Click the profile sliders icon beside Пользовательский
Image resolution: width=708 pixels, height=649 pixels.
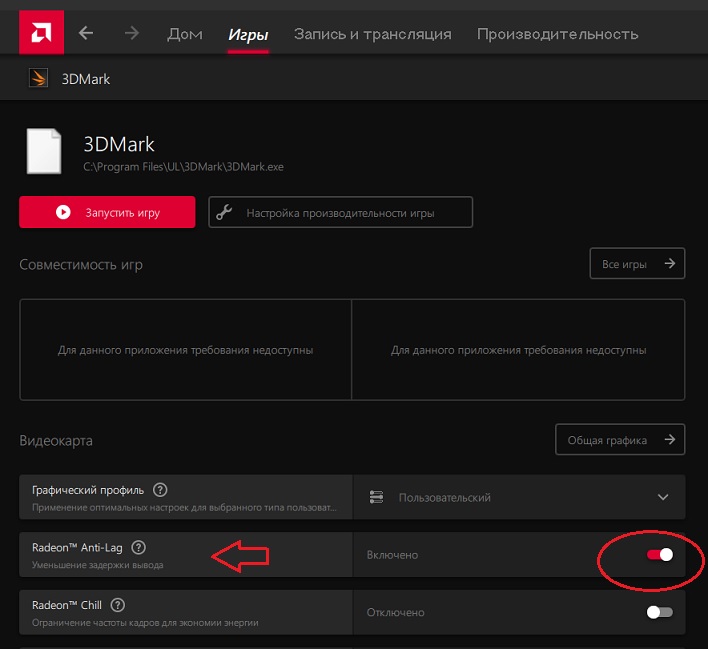[x=376, y=497]
